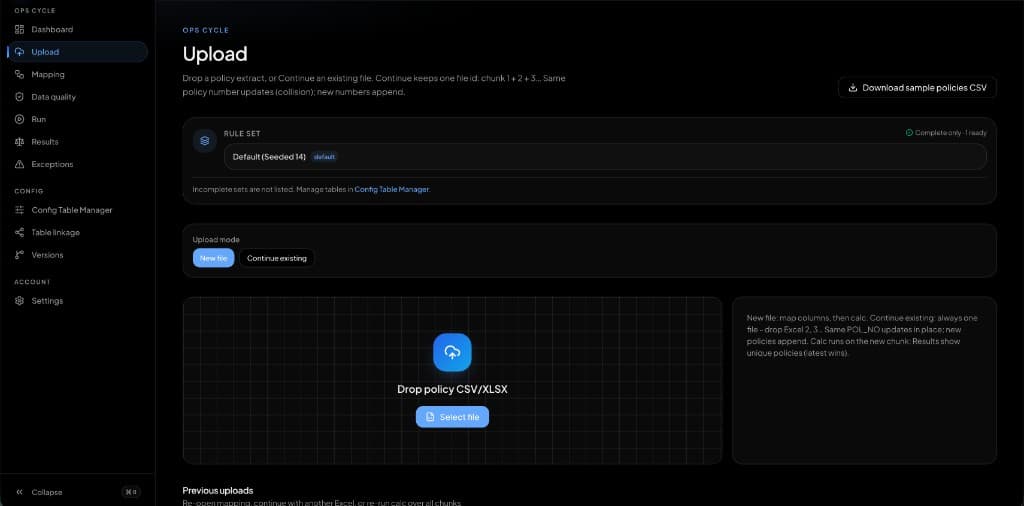This screenshot has width=1024, height=506.
Task: Click the file icon in Select file button
Action: point(430,417)
